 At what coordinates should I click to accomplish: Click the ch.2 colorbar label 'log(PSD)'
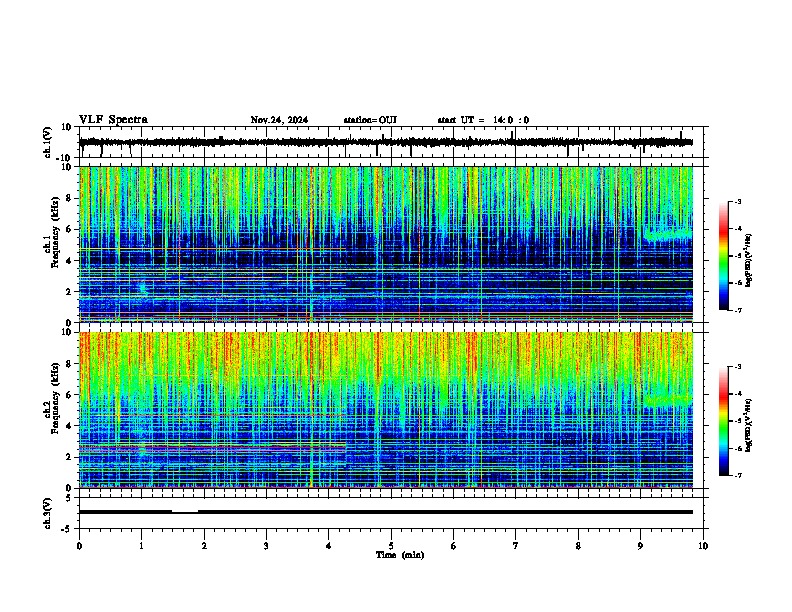pyautogui.click(x=748, y=426)
